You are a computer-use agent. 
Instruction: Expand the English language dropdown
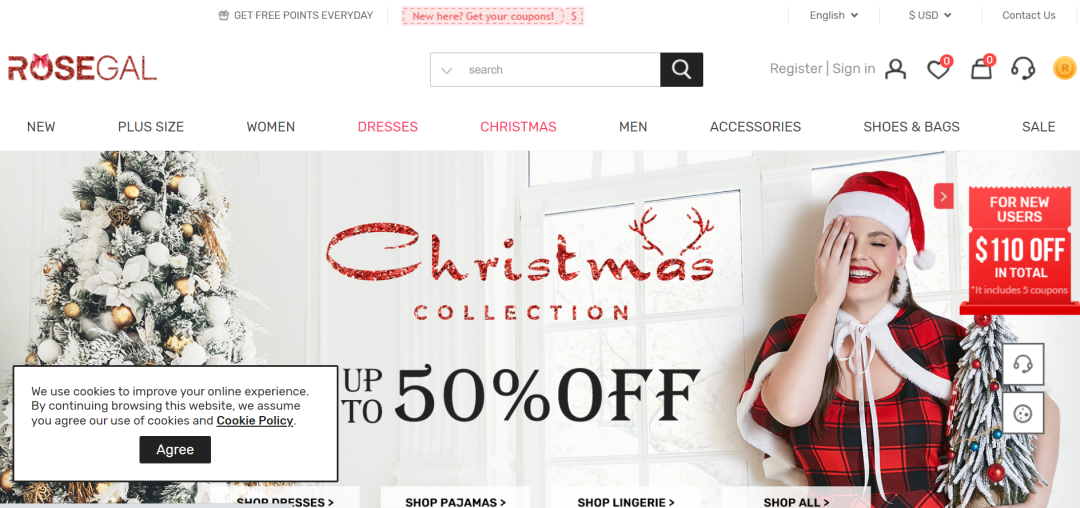tap(834, 15)
